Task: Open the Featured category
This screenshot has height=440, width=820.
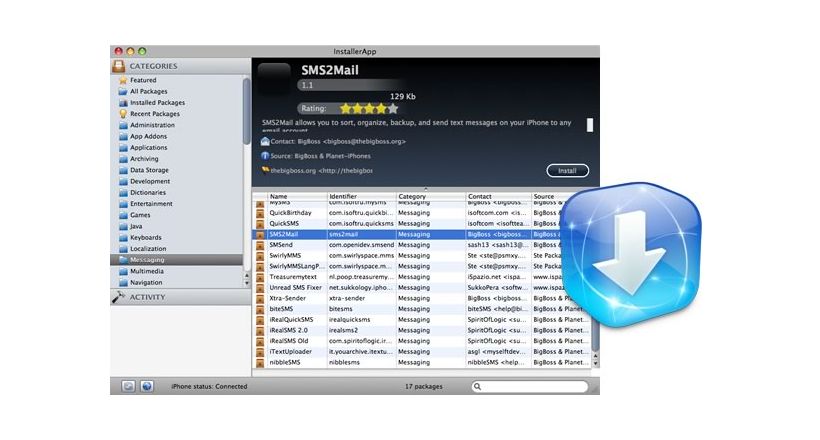Action: pyautogui.click(x=143, y=80)
